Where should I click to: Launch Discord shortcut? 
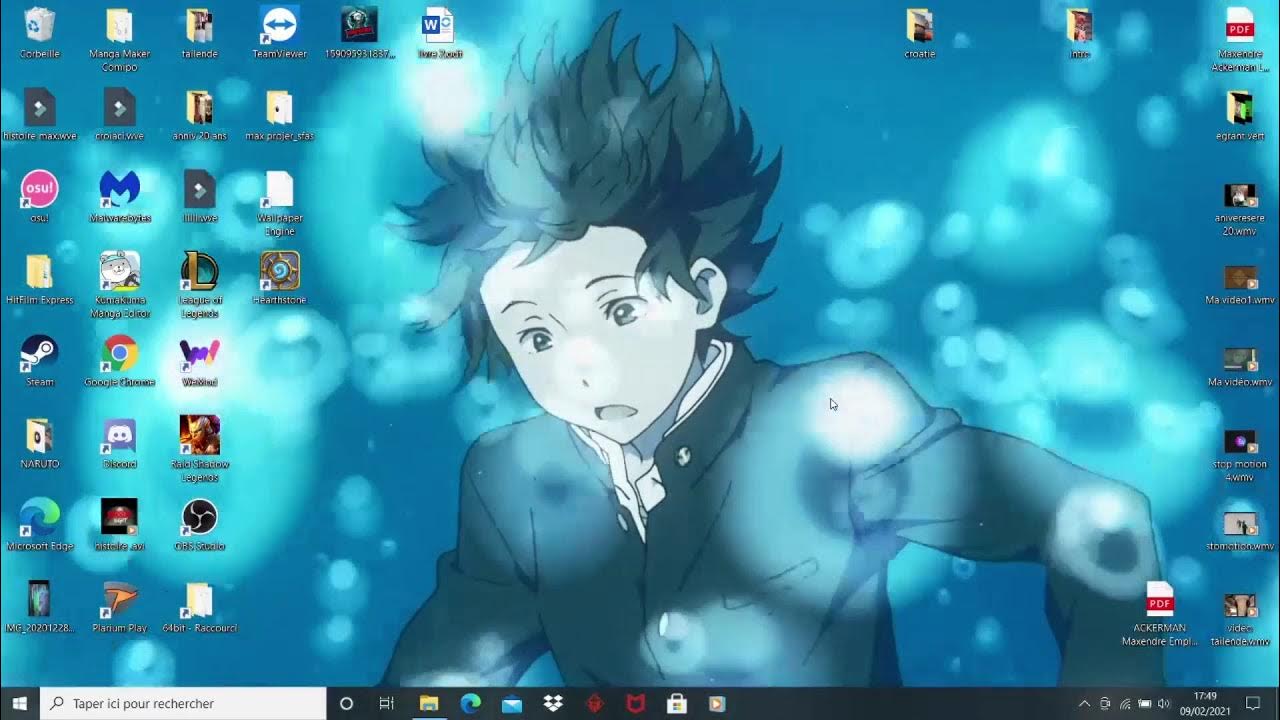tap(120, 443)
